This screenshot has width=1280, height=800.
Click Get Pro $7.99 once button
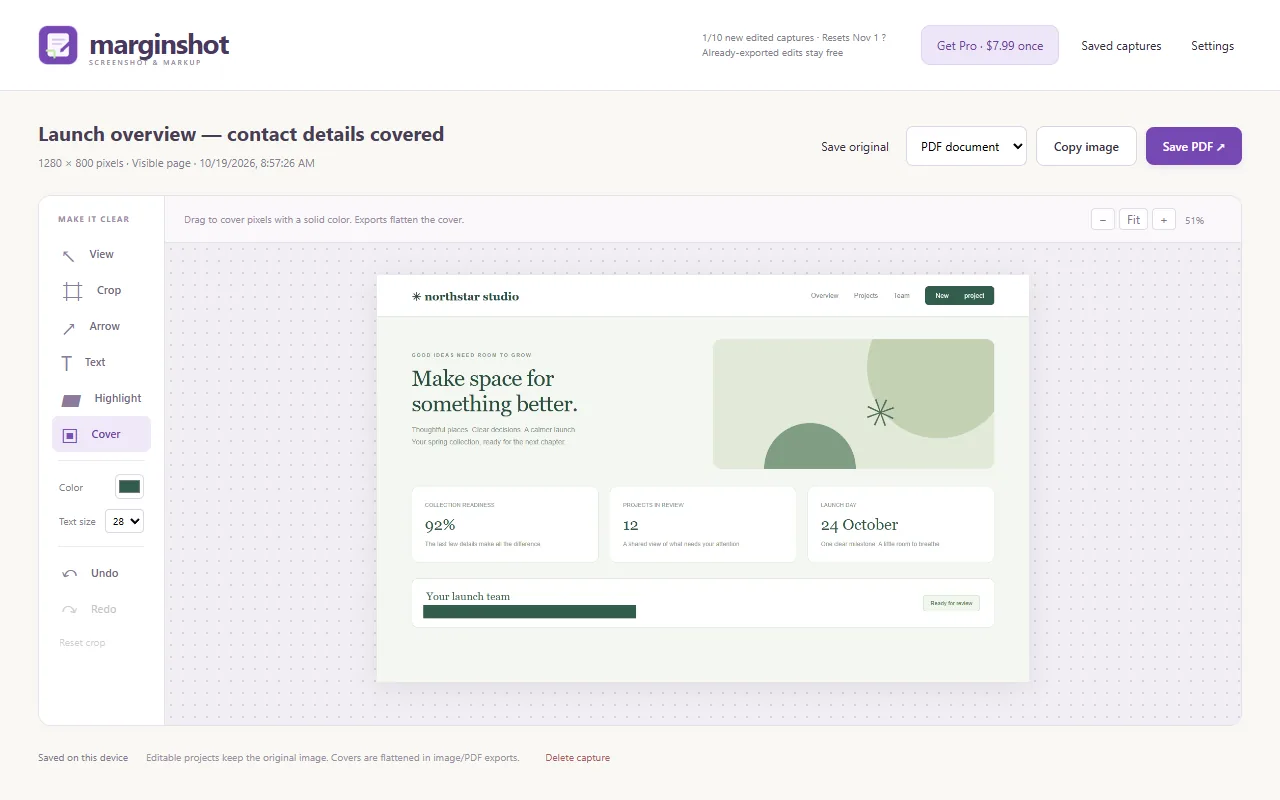coord(990,45)
